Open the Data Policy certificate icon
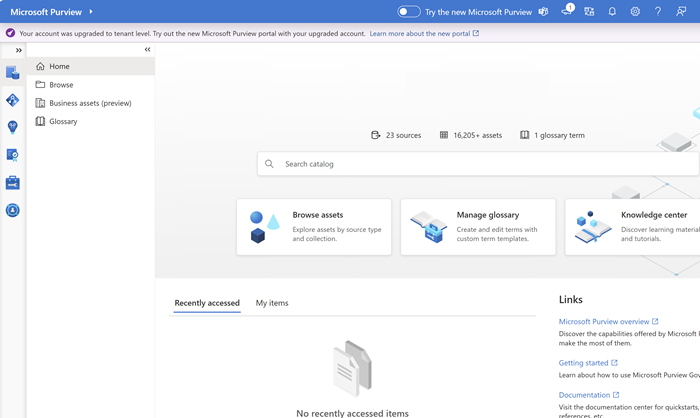The width and height of the screenshot is (700, 418). (x=12, y=155)
